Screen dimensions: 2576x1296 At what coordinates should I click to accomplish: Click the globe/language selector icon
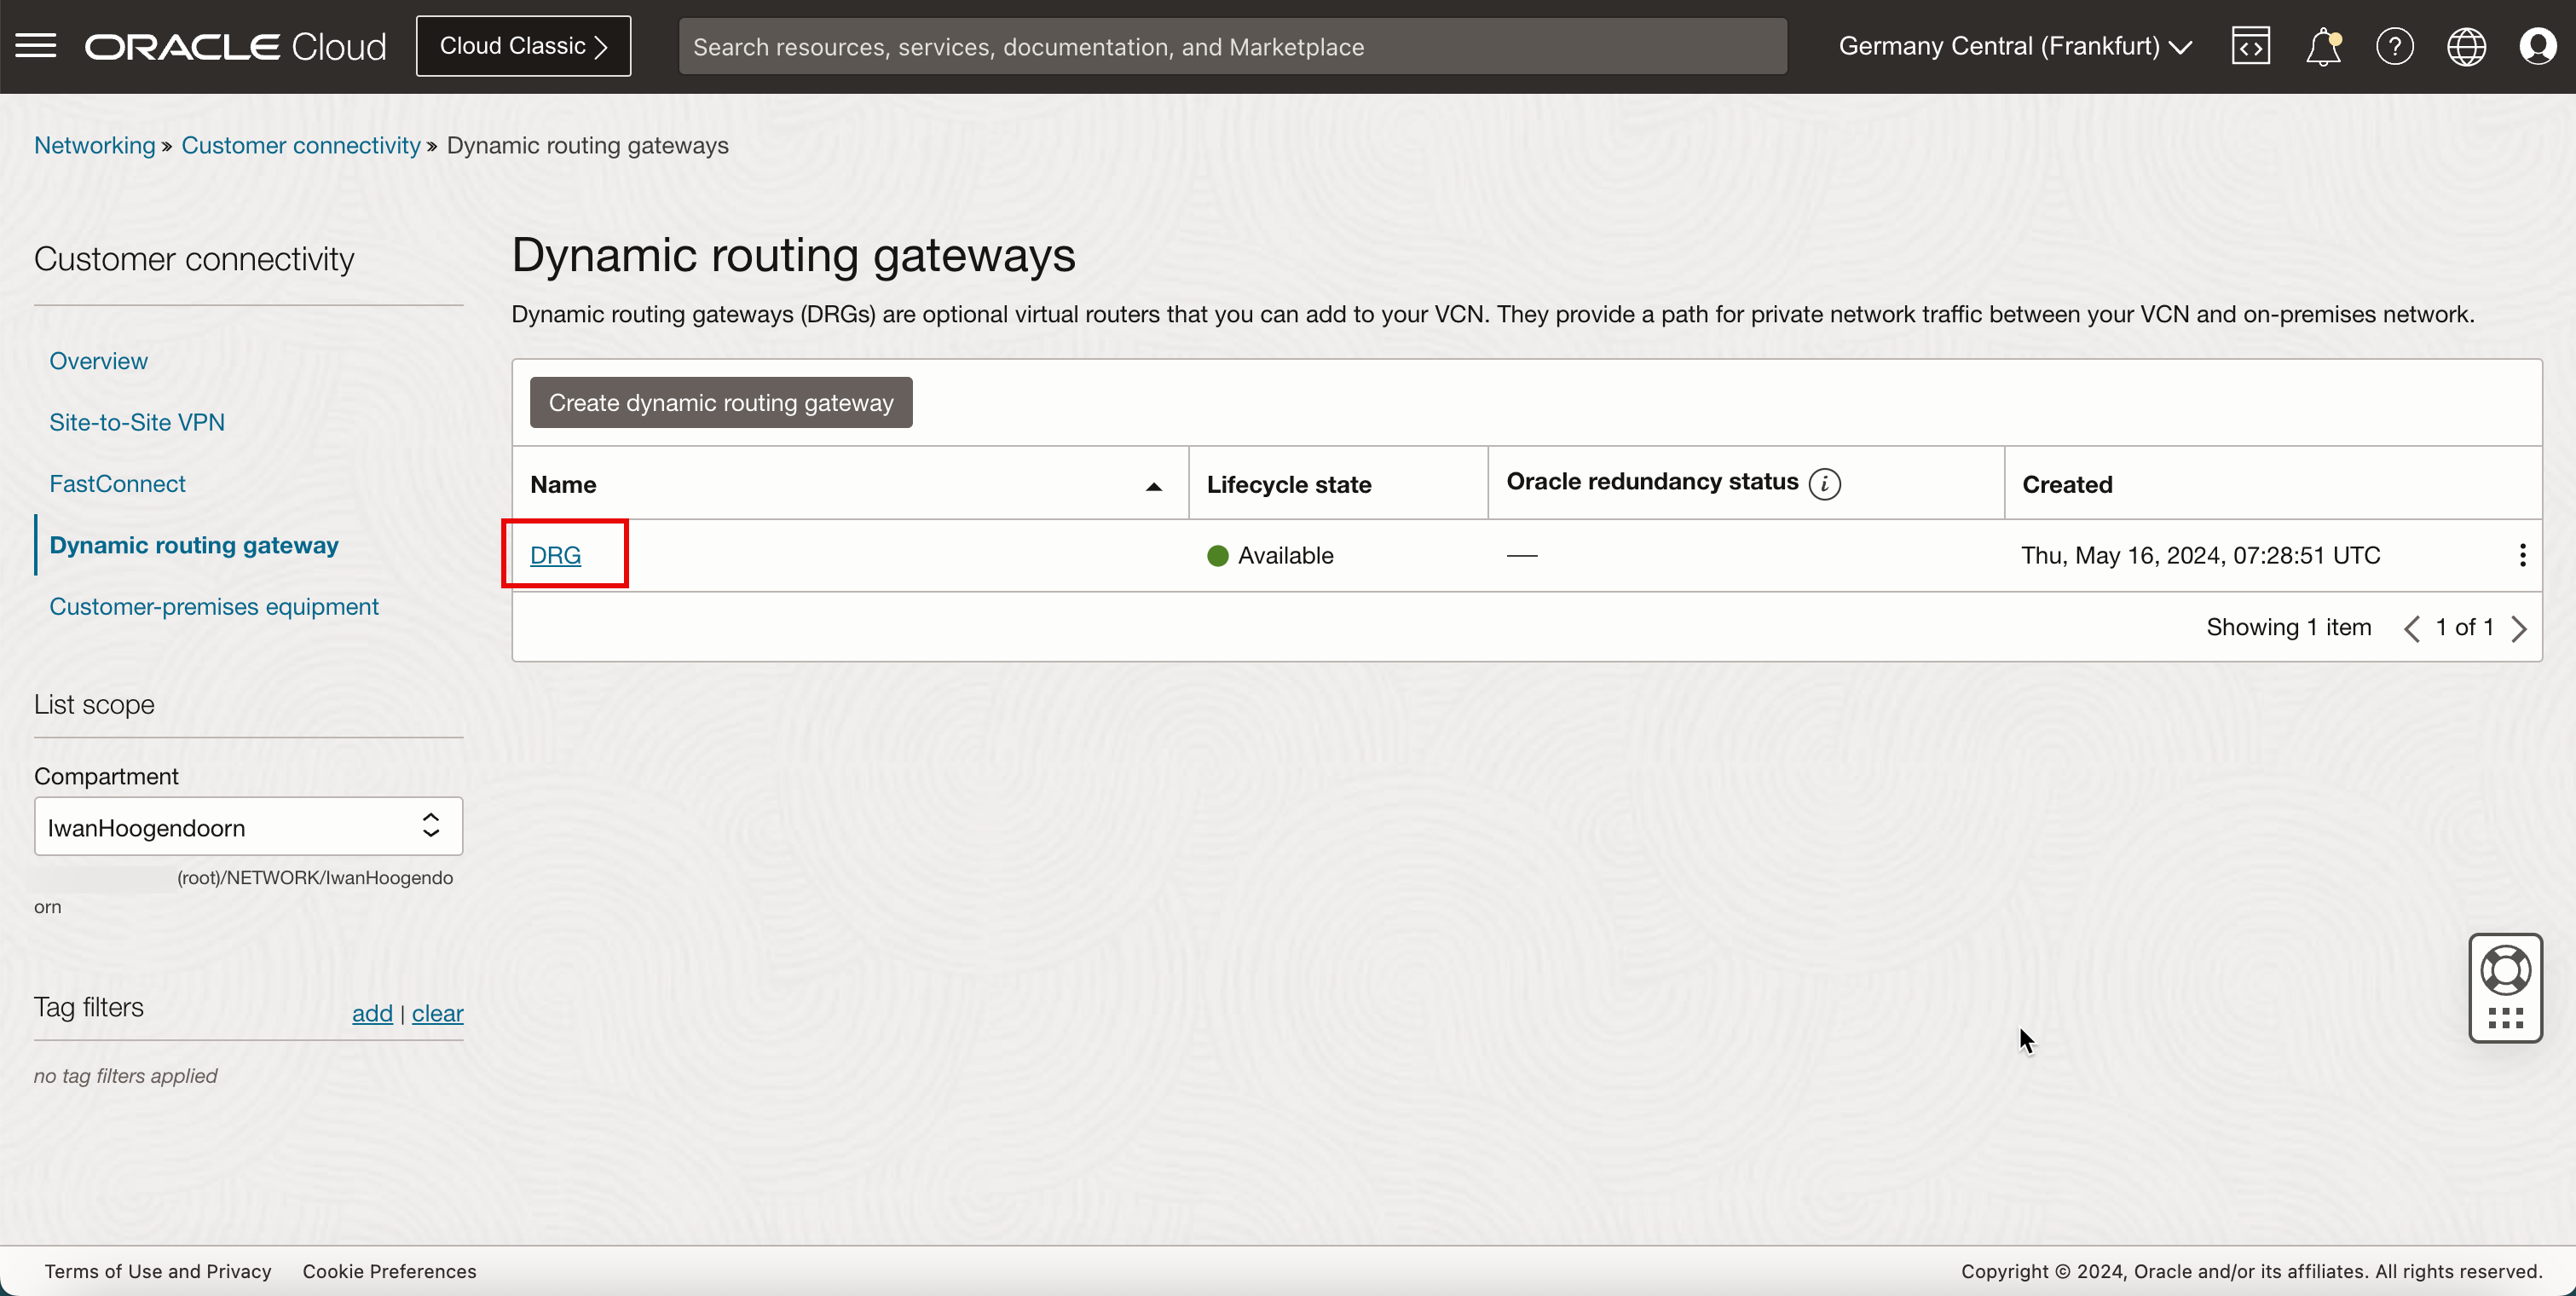coord(2467,44)
